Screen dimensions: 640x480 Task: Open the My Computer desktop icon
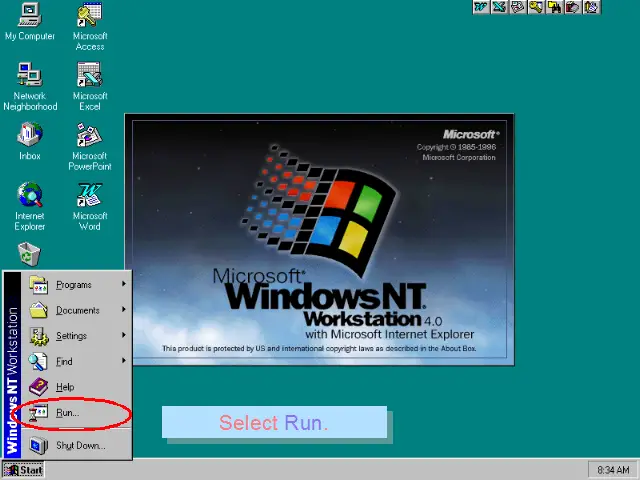tap(30, 22)
